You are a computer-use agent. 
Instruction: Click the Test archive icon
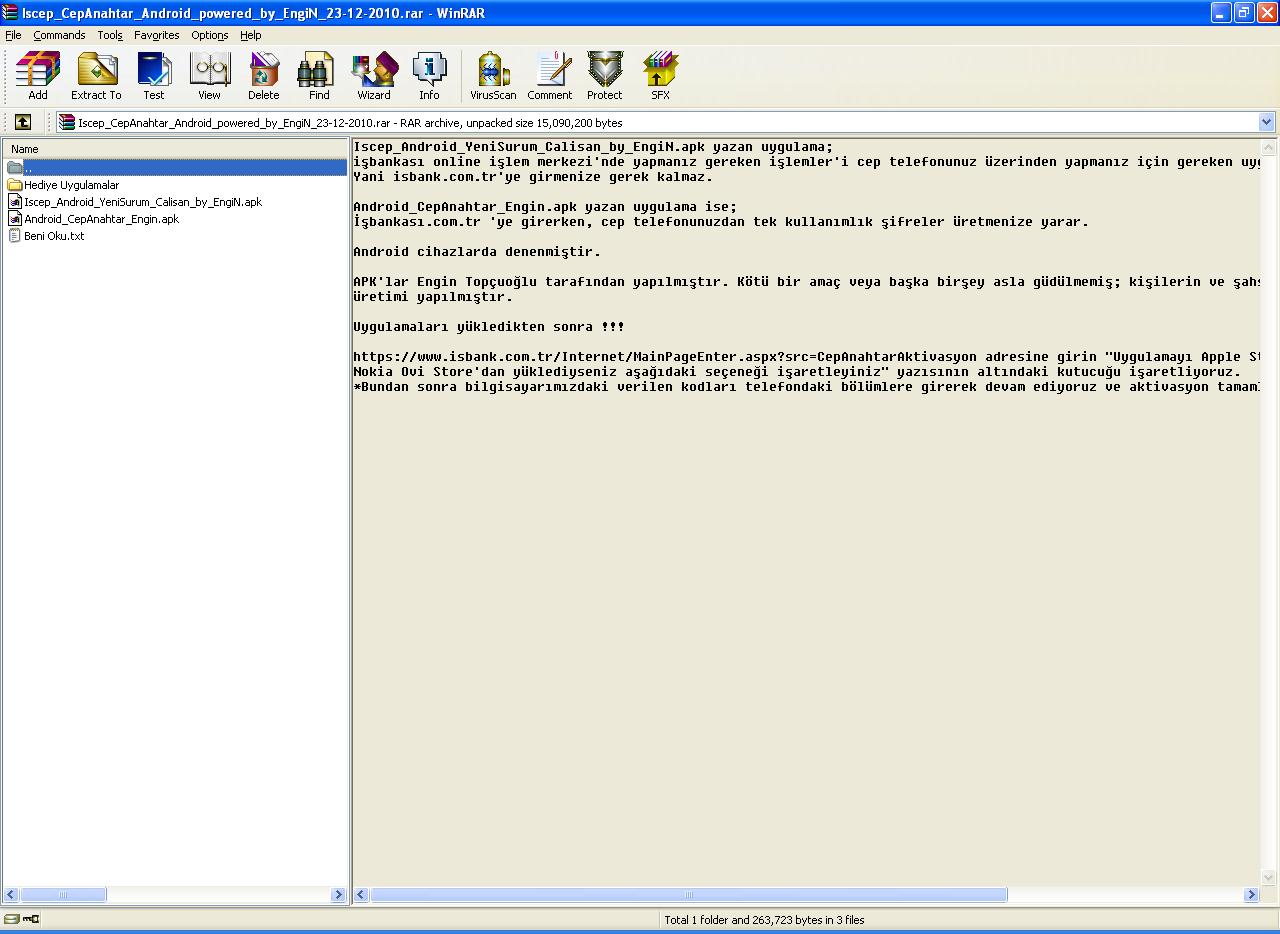[x=154, y=76]
